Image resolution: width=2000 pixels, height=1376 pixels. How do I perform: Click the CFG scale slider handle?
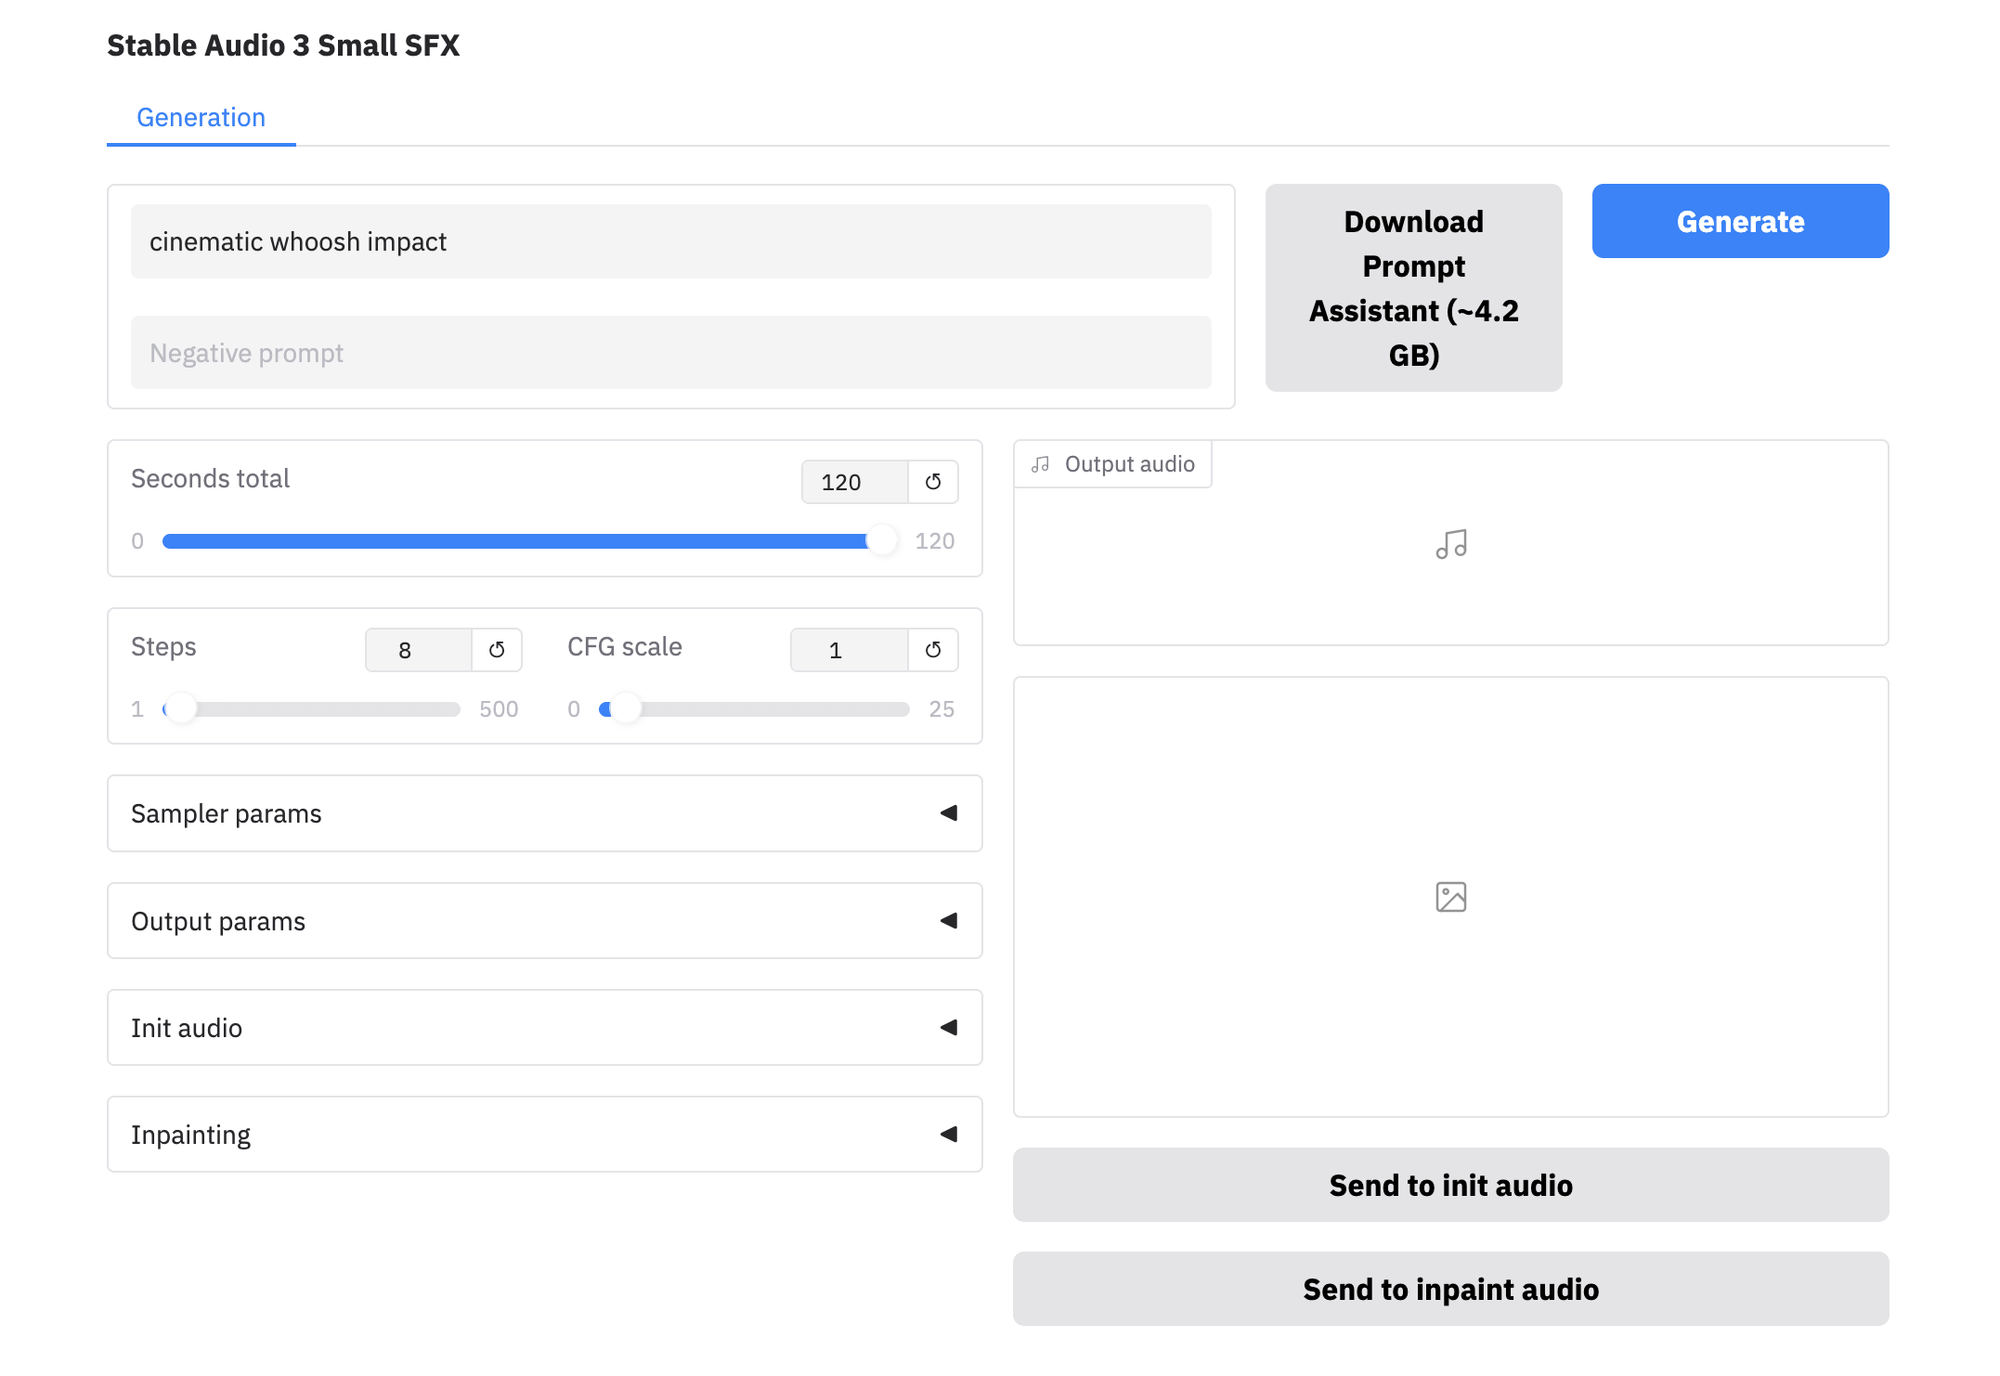[x=625, y=709]
